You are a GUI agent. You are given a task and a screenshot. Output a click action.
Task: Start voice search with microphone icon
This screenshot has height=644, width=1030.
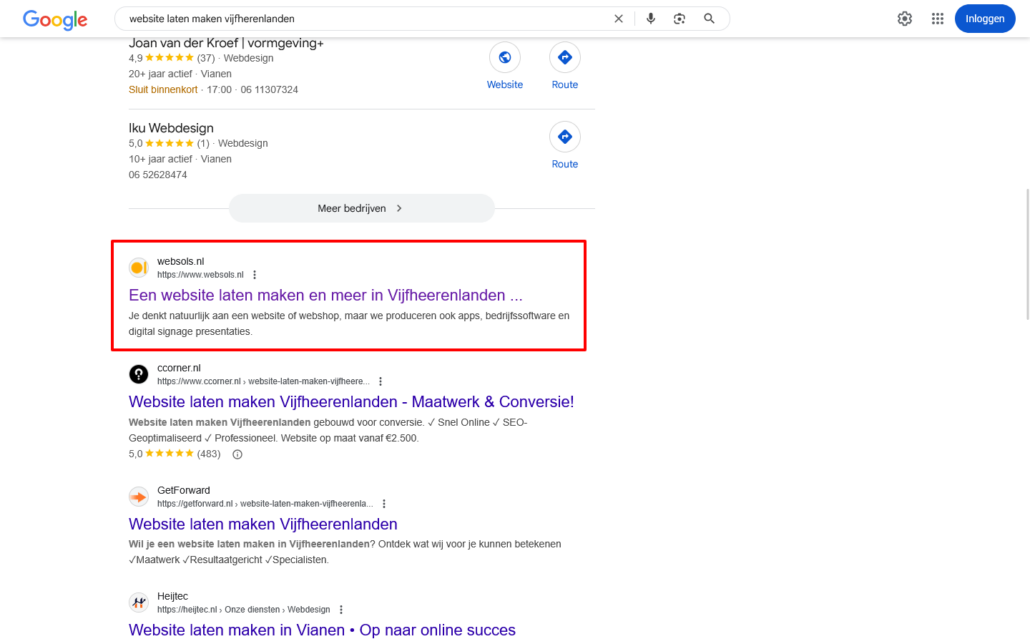click(650, 19)
